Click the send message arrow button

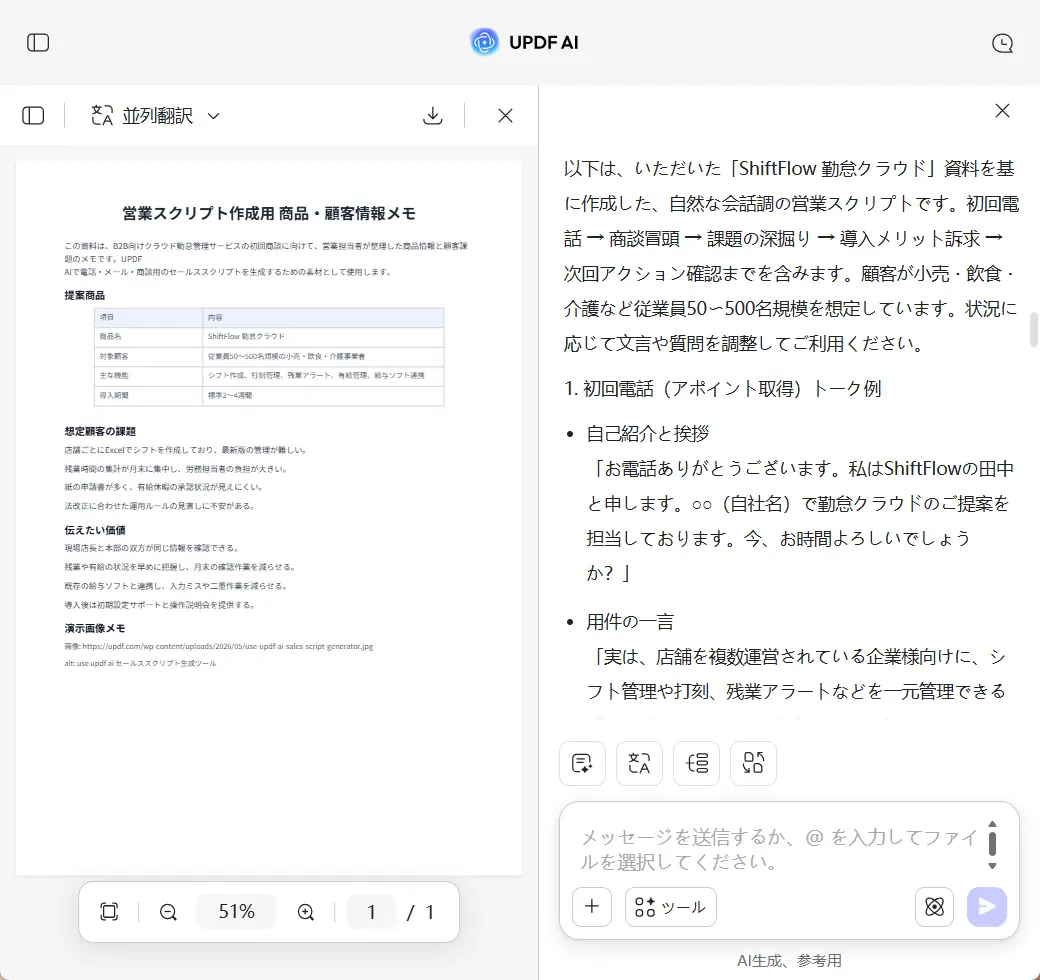(x=987, y=906)
